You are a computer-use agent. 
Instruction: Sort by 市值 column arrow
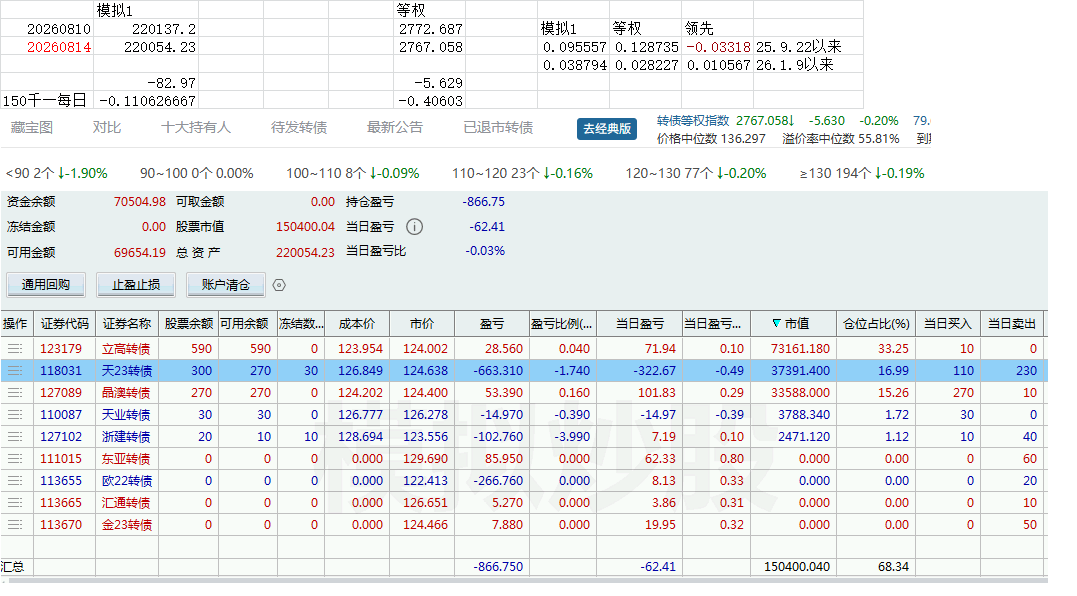(776, 323)
